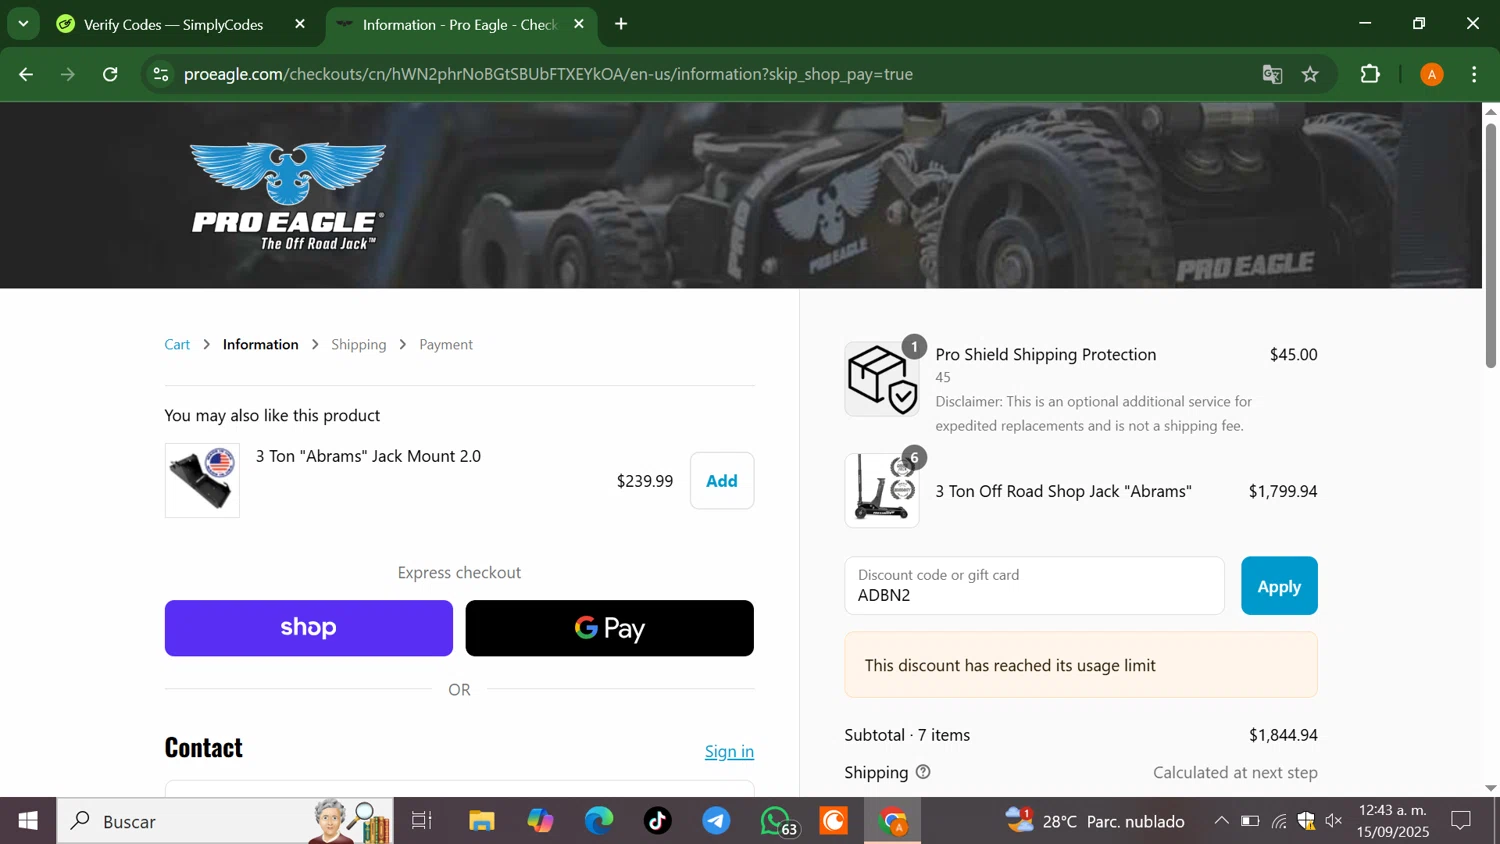Go to the Cart breadcrumb link
1500x844 pixels.
(x=177, y=344)
